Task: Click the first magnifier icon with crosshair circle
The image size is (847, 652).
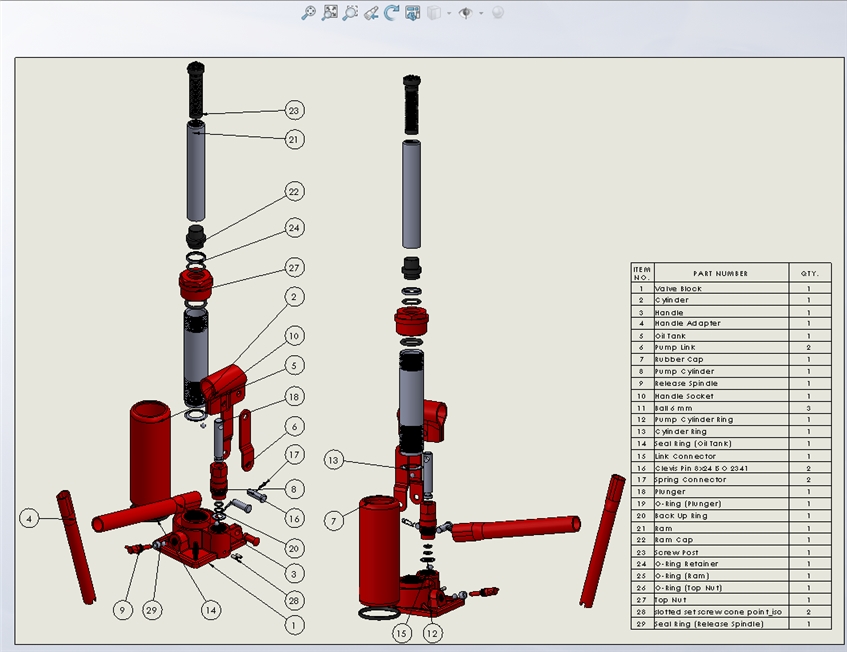Action: coord(308,12)
